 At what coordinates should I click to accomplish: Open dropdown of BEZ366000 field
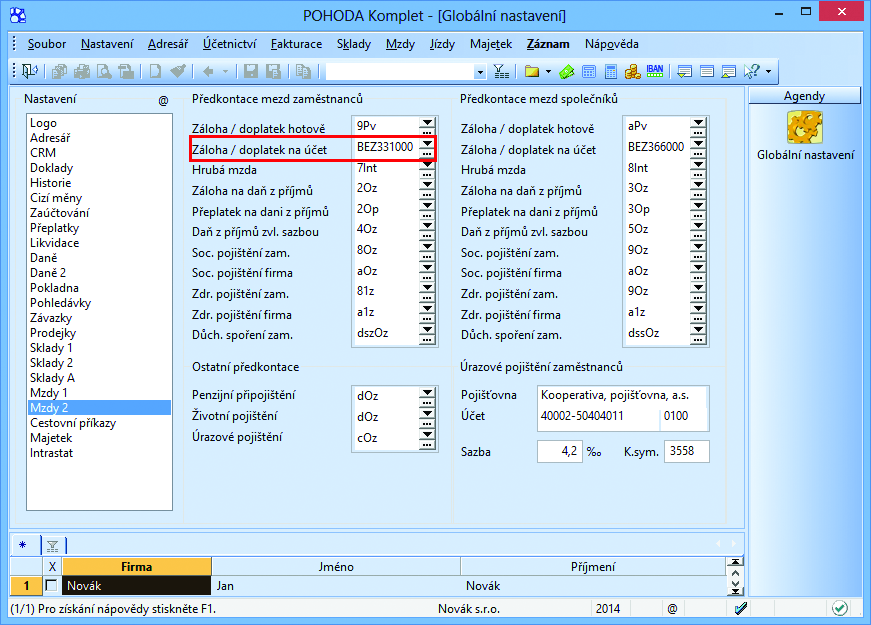coord(698,143)
